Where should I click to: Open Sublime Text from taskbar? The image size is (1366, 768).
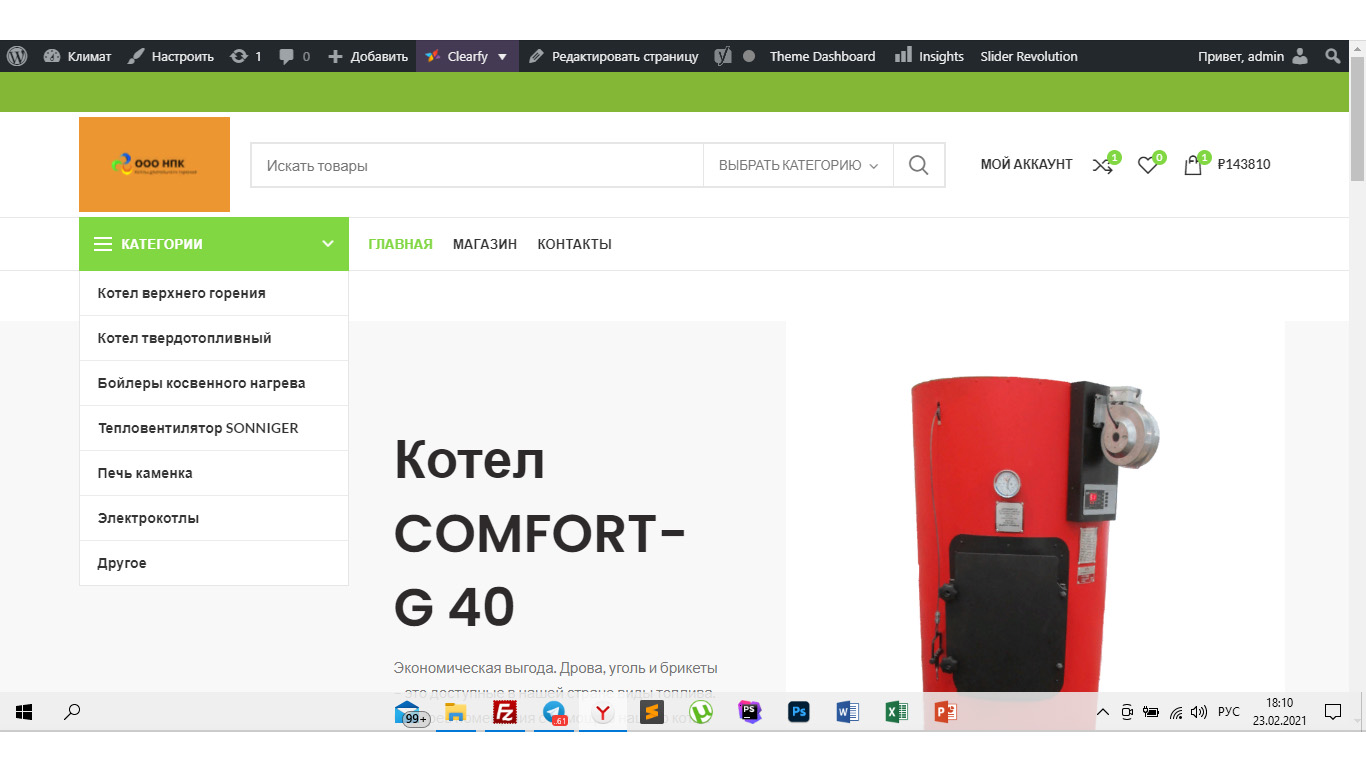pos(652,712)
